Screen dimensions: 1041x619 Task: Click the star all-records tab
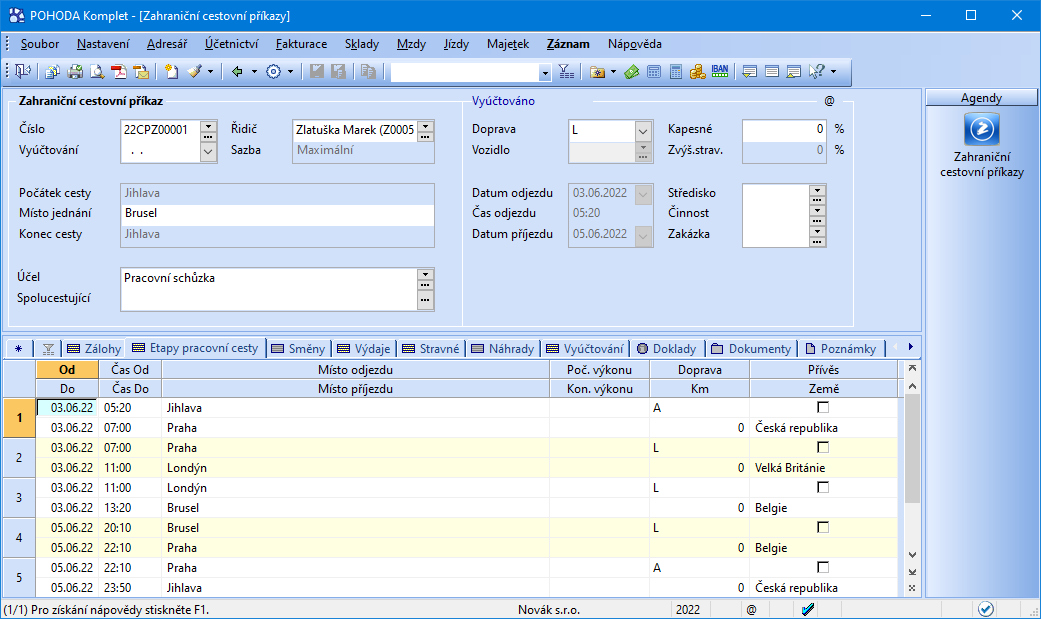tap(19, 349)
